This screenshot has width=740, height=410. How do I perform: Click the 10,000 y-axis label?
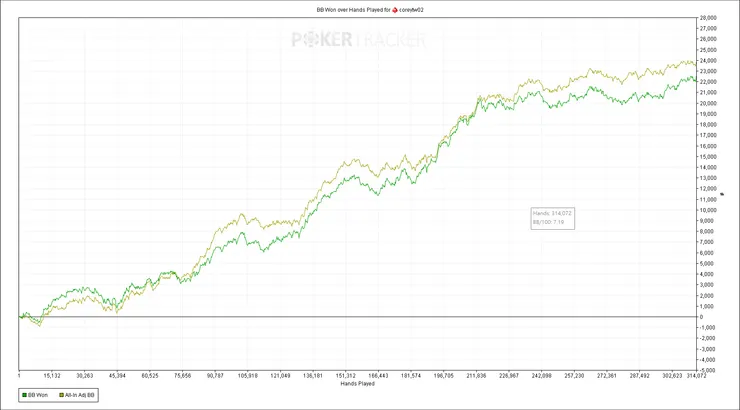pos(708,210)
